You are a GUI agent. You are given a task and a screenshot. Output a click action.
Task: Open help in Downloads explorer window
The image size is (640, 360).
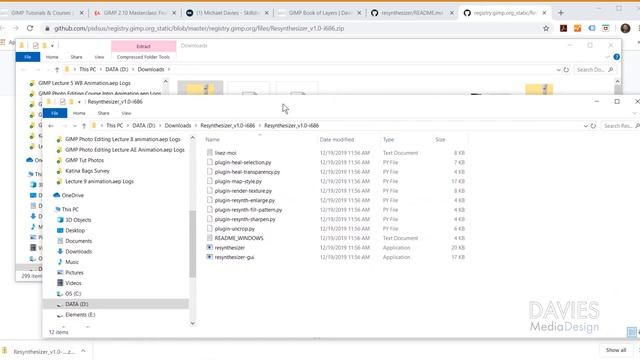pos(616,57)
